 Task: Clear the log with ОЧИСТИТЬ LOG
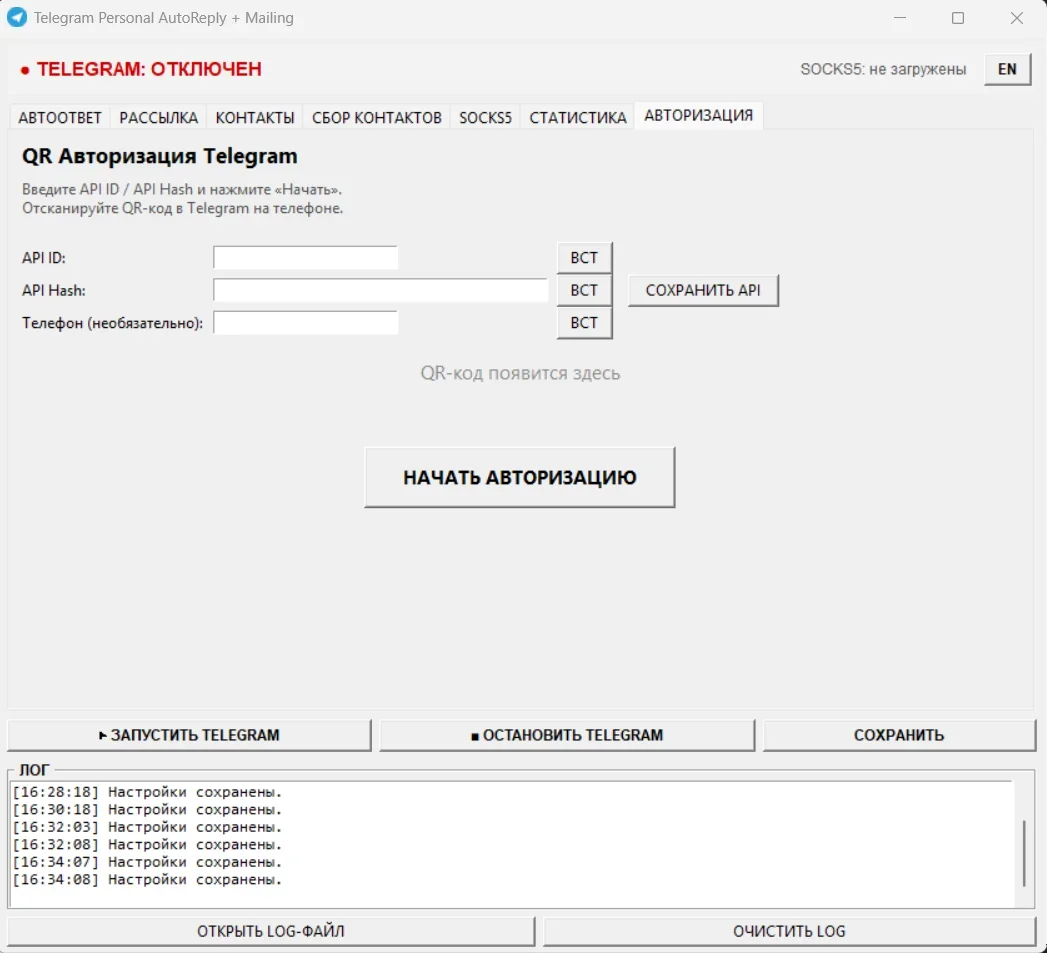click(789, 932)
